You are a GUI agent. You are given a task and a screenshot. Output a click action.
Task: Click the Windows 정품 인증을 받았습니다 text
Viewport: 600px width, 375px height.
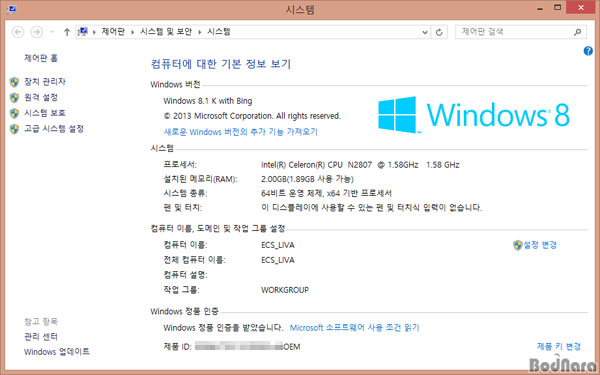(x=223, y=328)
